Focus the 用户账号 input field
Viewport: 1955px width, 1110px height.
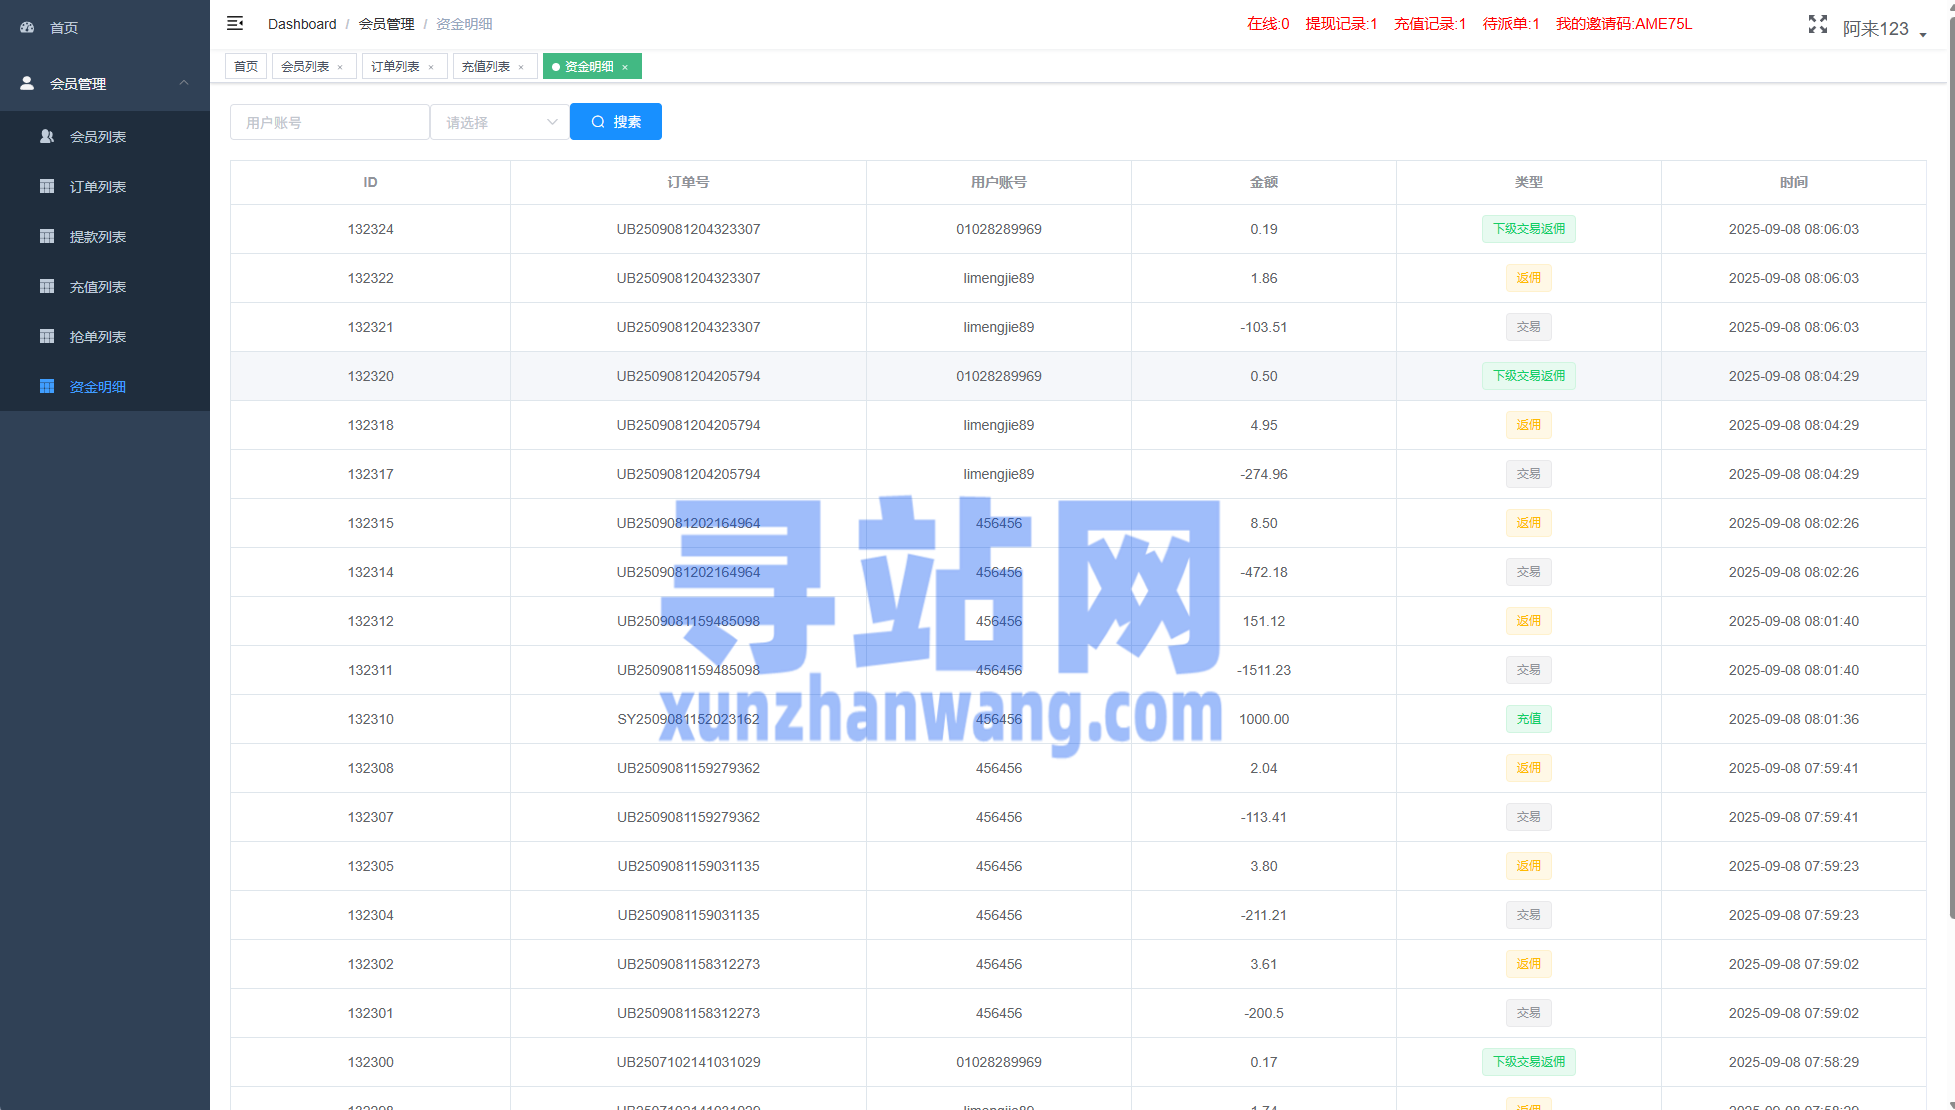329,122
